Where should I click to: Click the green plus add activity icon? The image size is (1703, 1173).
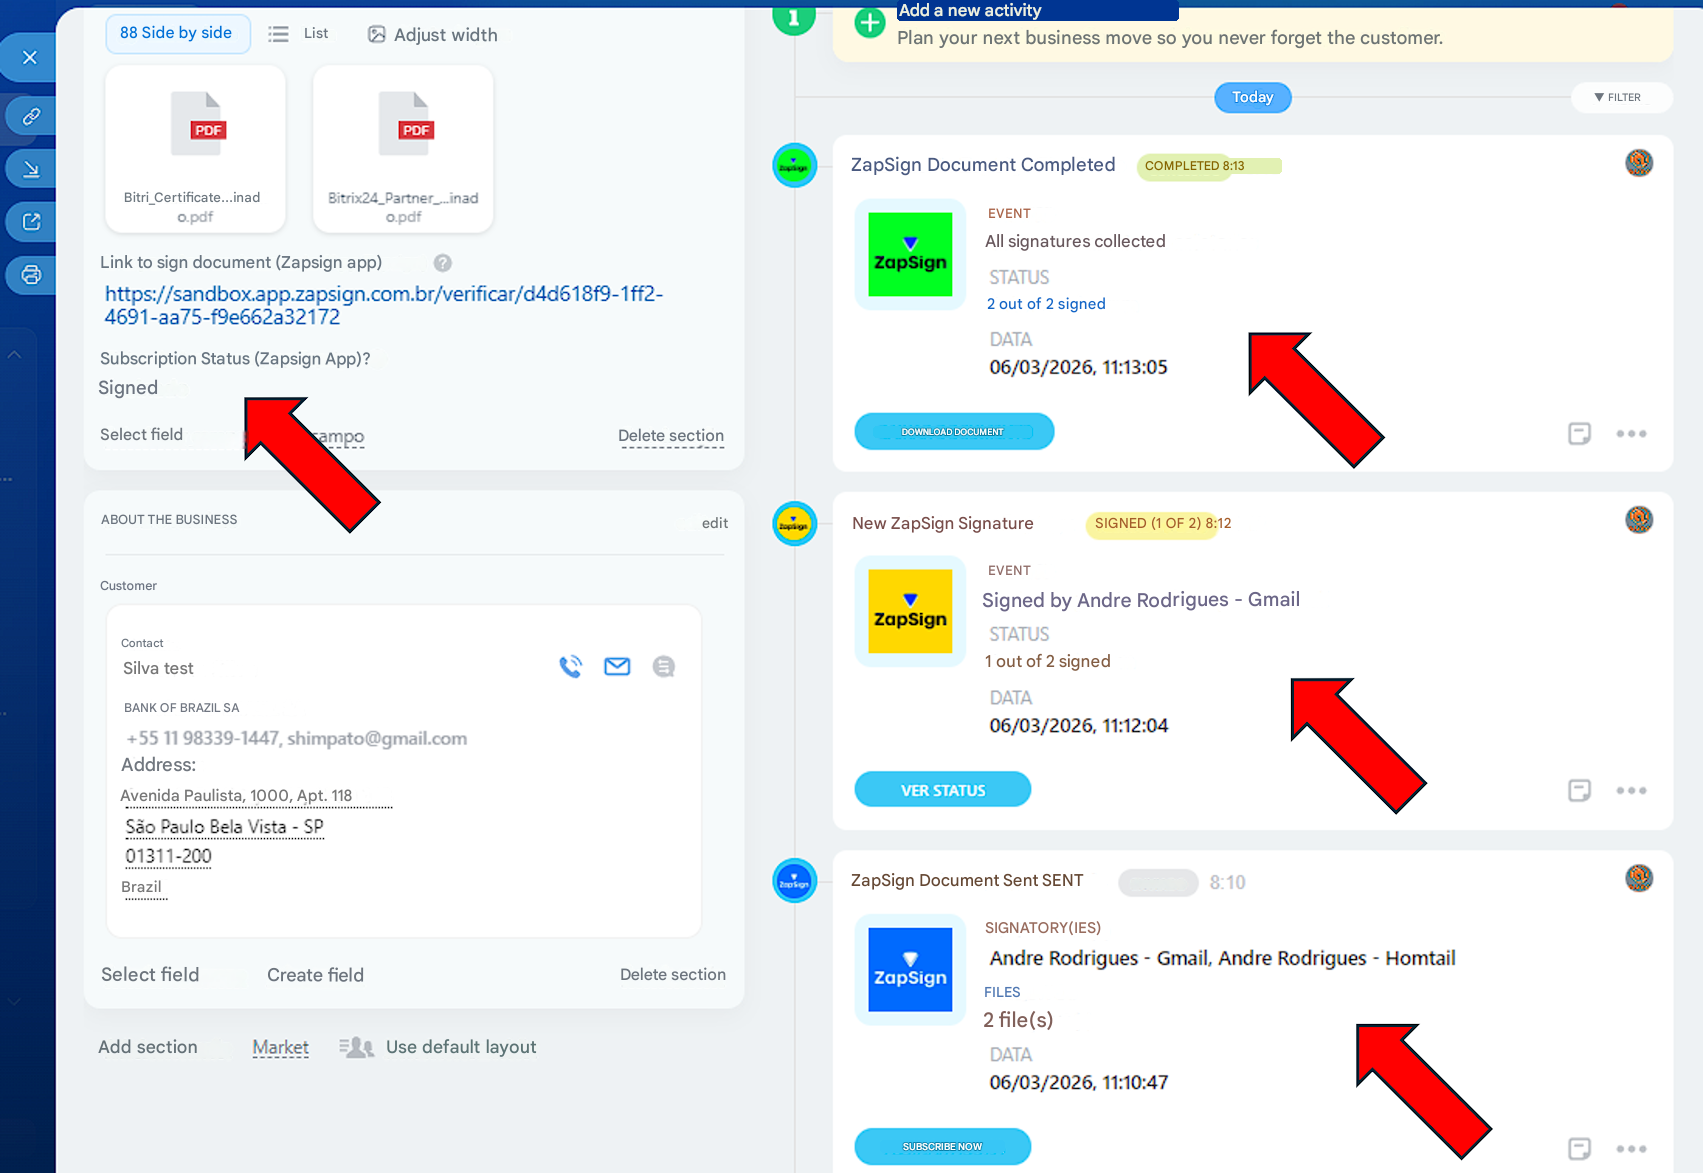click(x=869, y=23)
